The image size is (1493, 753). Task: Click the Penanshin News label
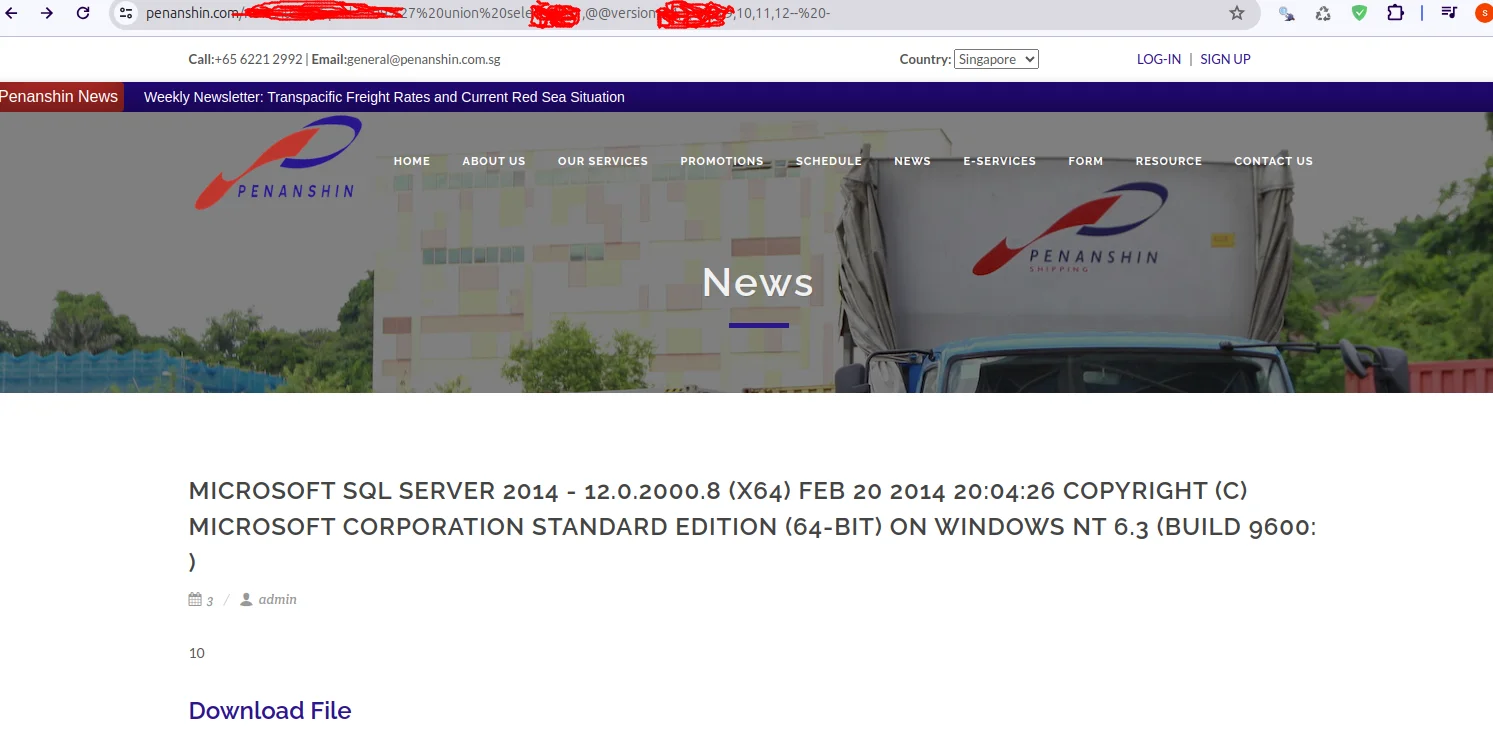[x=60, y=97]
